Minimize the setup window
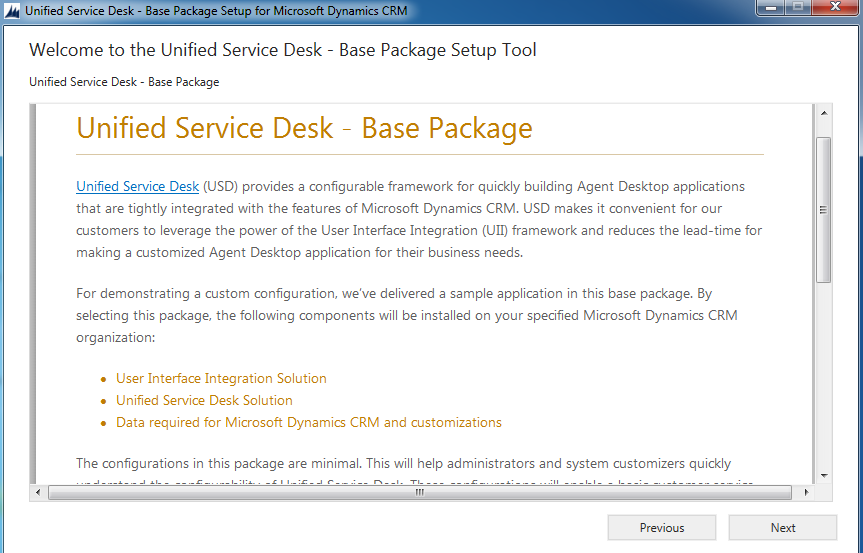863x553 pixels. [x=770, y=9]
